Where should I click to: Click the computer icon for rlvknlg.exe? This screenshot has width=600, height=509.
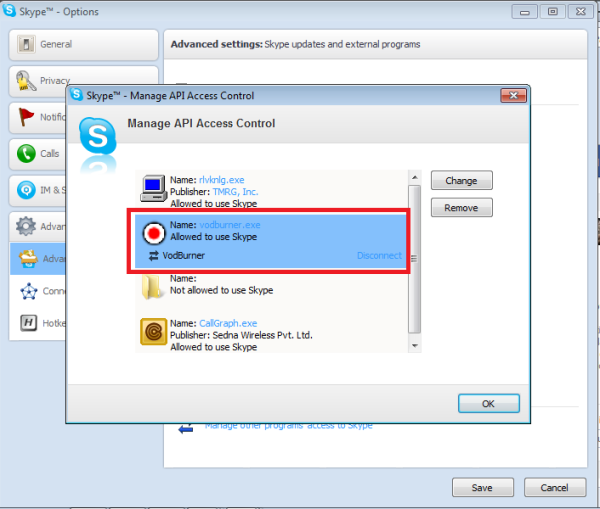pyautogui.click(x=153, y=188)
